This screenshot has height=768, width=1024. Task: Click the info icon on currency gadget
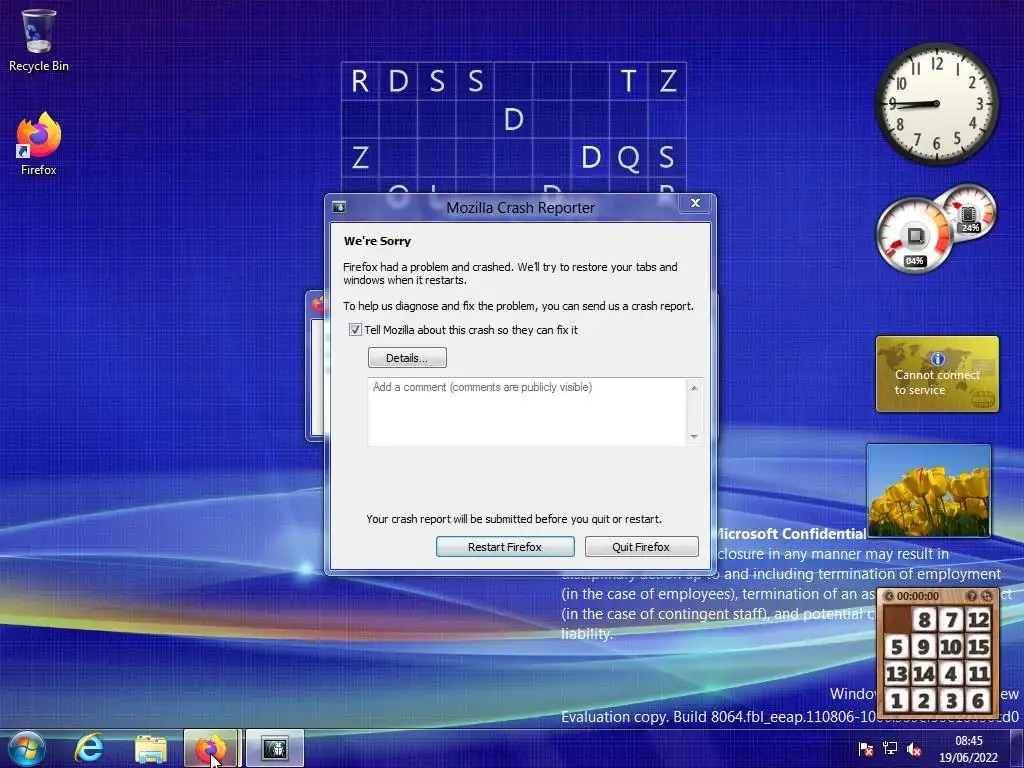(x=938, y=359)
